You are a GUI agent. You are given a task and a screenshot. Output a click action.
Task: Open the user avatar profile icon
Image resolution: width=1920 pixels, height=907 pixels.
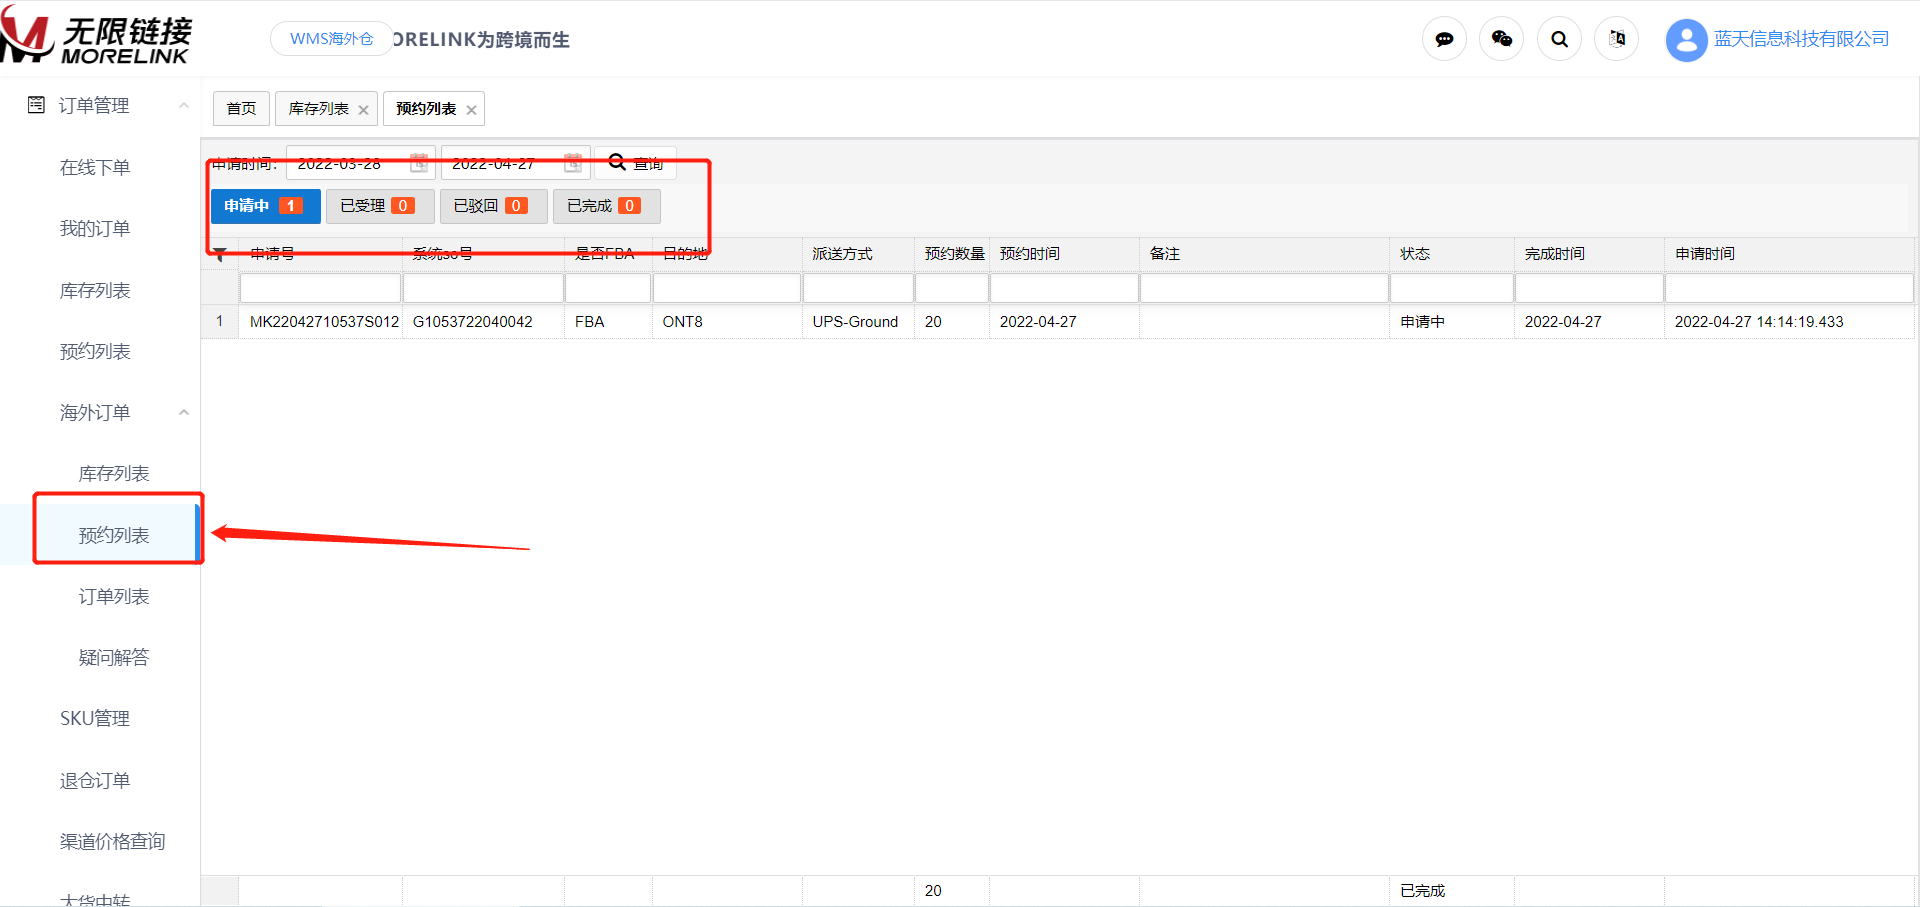click(x=1686, y=40)
